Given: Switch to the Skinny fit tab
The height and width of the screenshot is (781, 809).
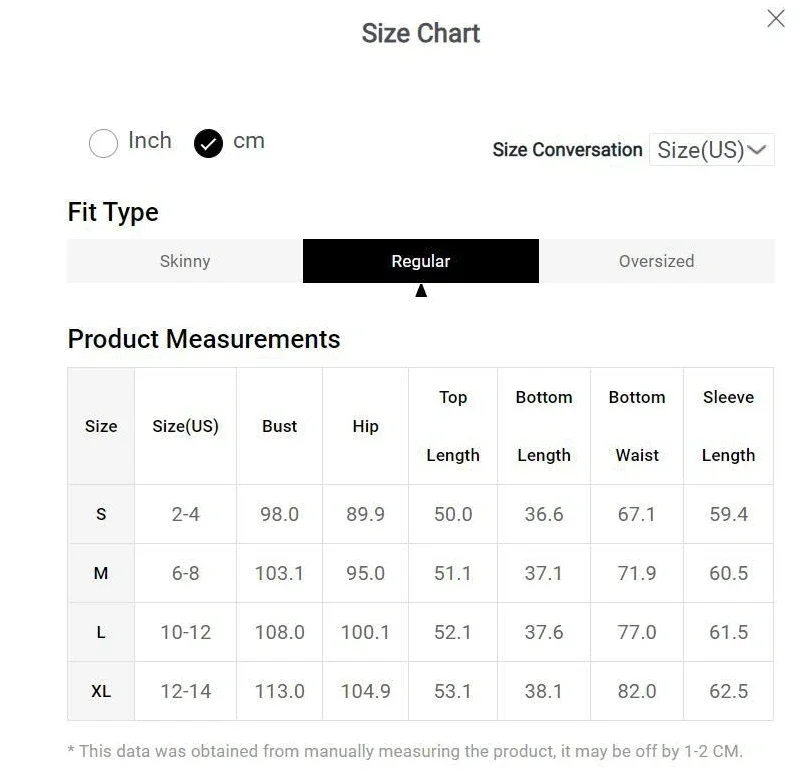Looking at the screenshot, I should tap(185, 261).
